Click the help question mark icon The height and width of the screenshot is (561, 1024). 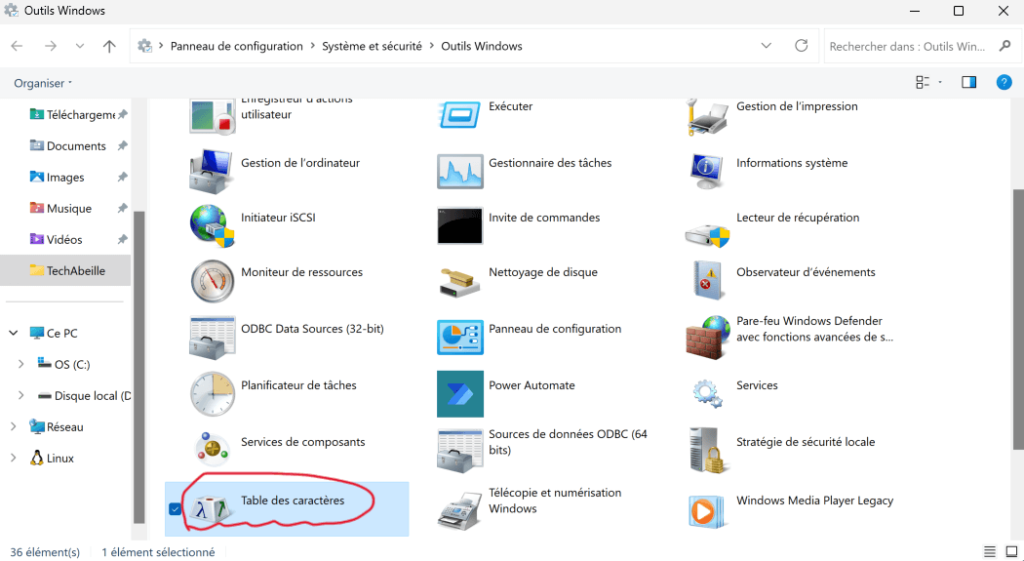pyautogui.click(x=1003, y=83)
